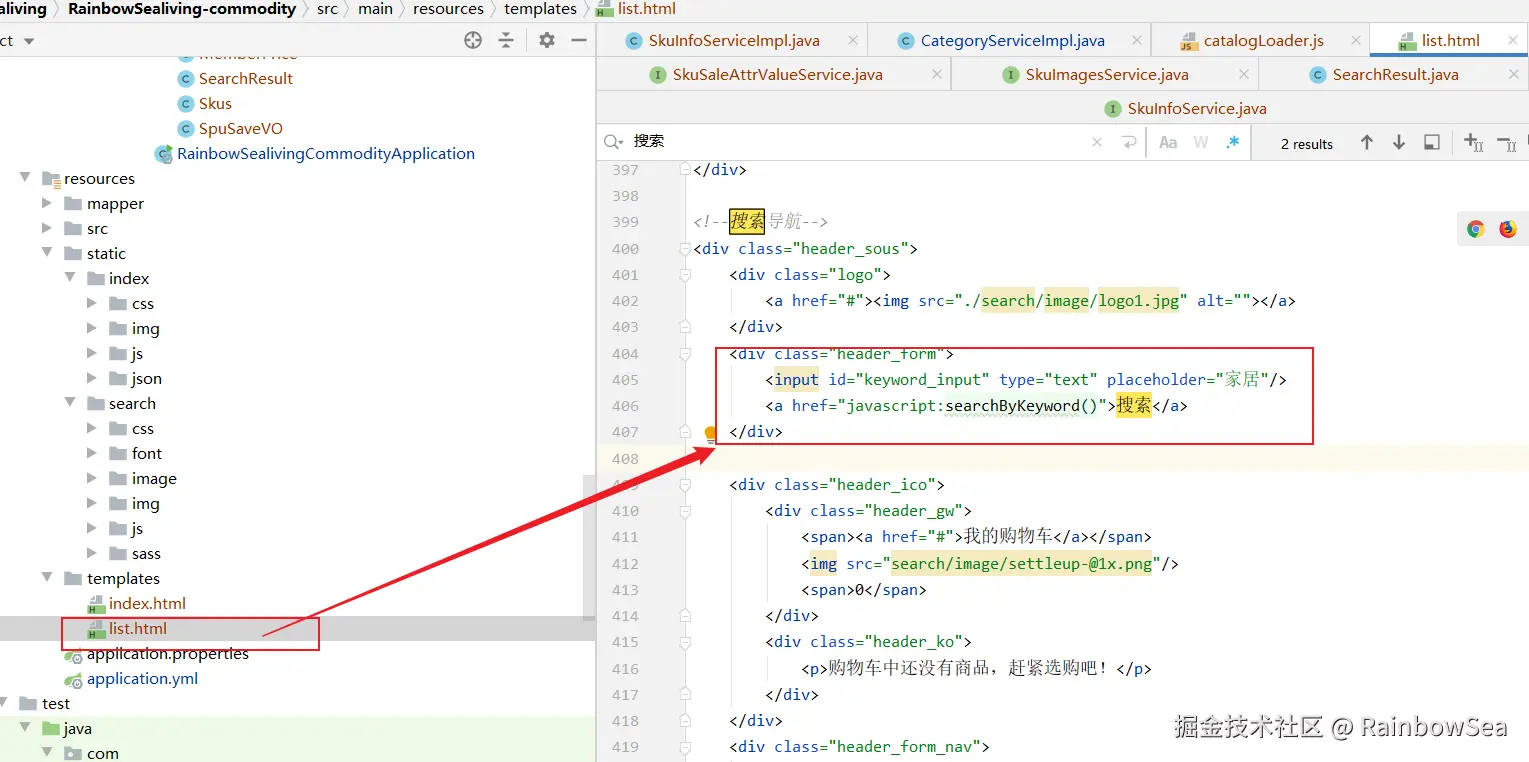Collapse the resources folder
This screenshot has height=762, width=1529.
24,178
